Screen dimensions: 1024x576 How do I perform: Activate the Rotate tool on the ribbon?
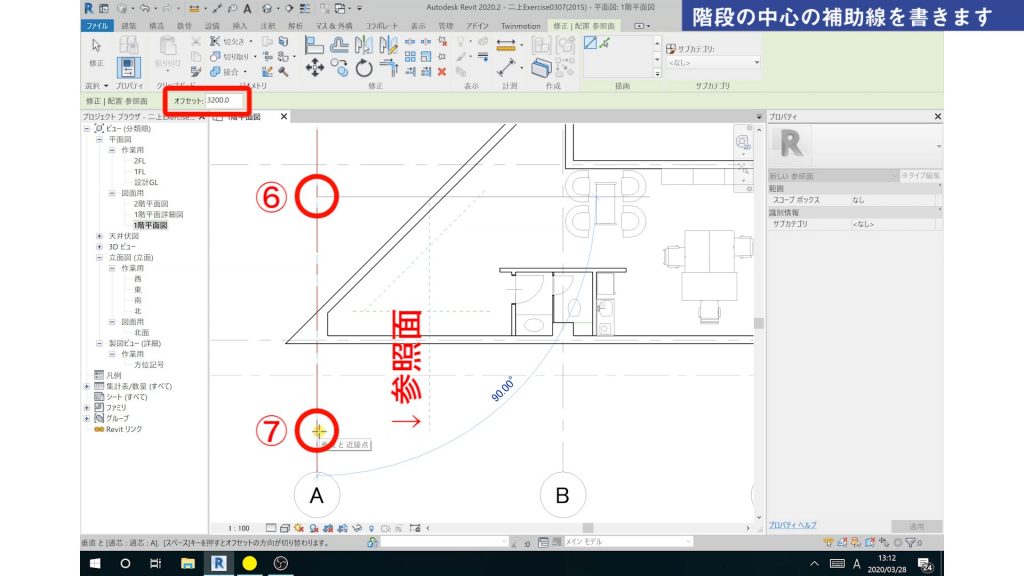362,67
